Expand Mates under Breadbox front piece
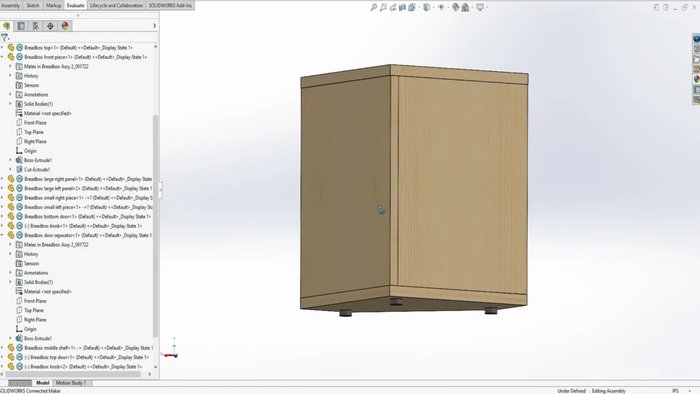The image size is (700, 394). tap(10, 66)
